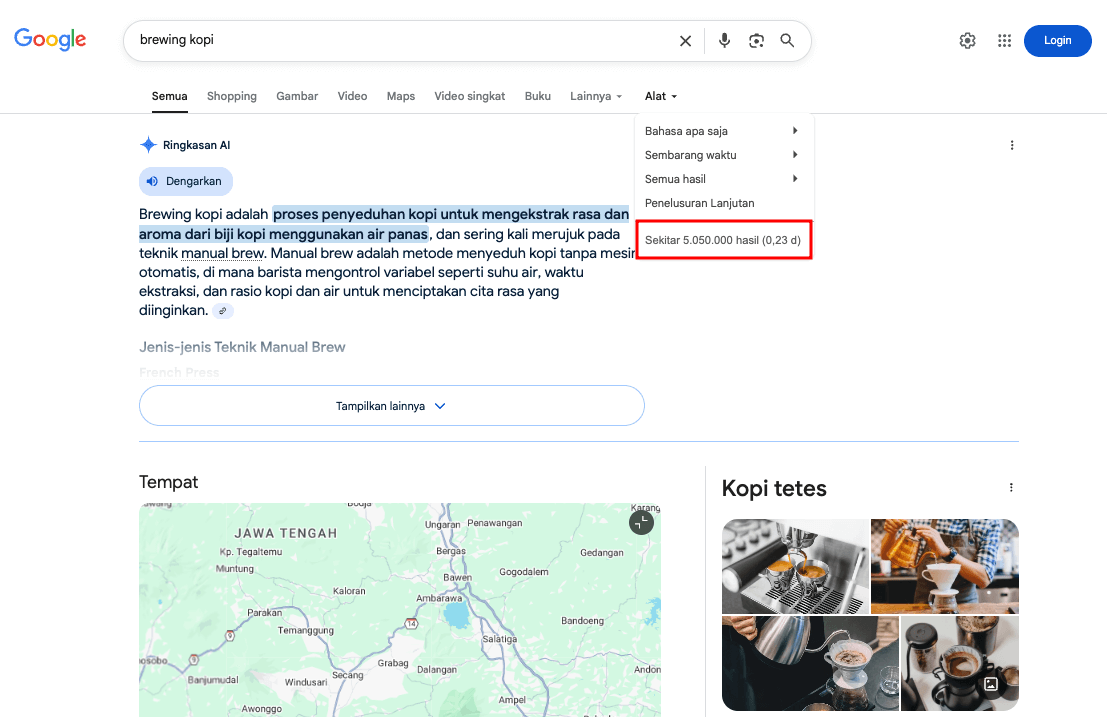Open the Lainnya dropdown
Viewport: 1107px width, 717px height.
pos(595,96)
